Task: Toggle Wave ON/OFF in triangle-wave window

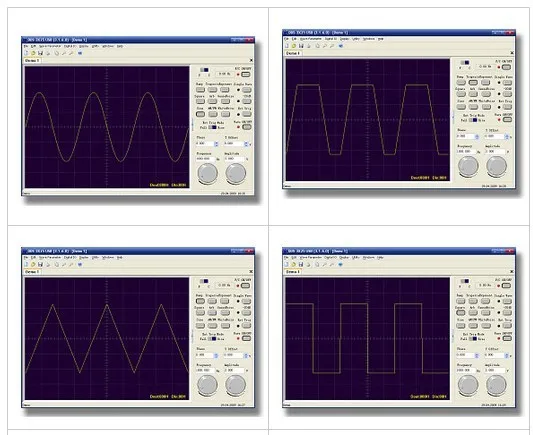Action: (x=246, y=338)
